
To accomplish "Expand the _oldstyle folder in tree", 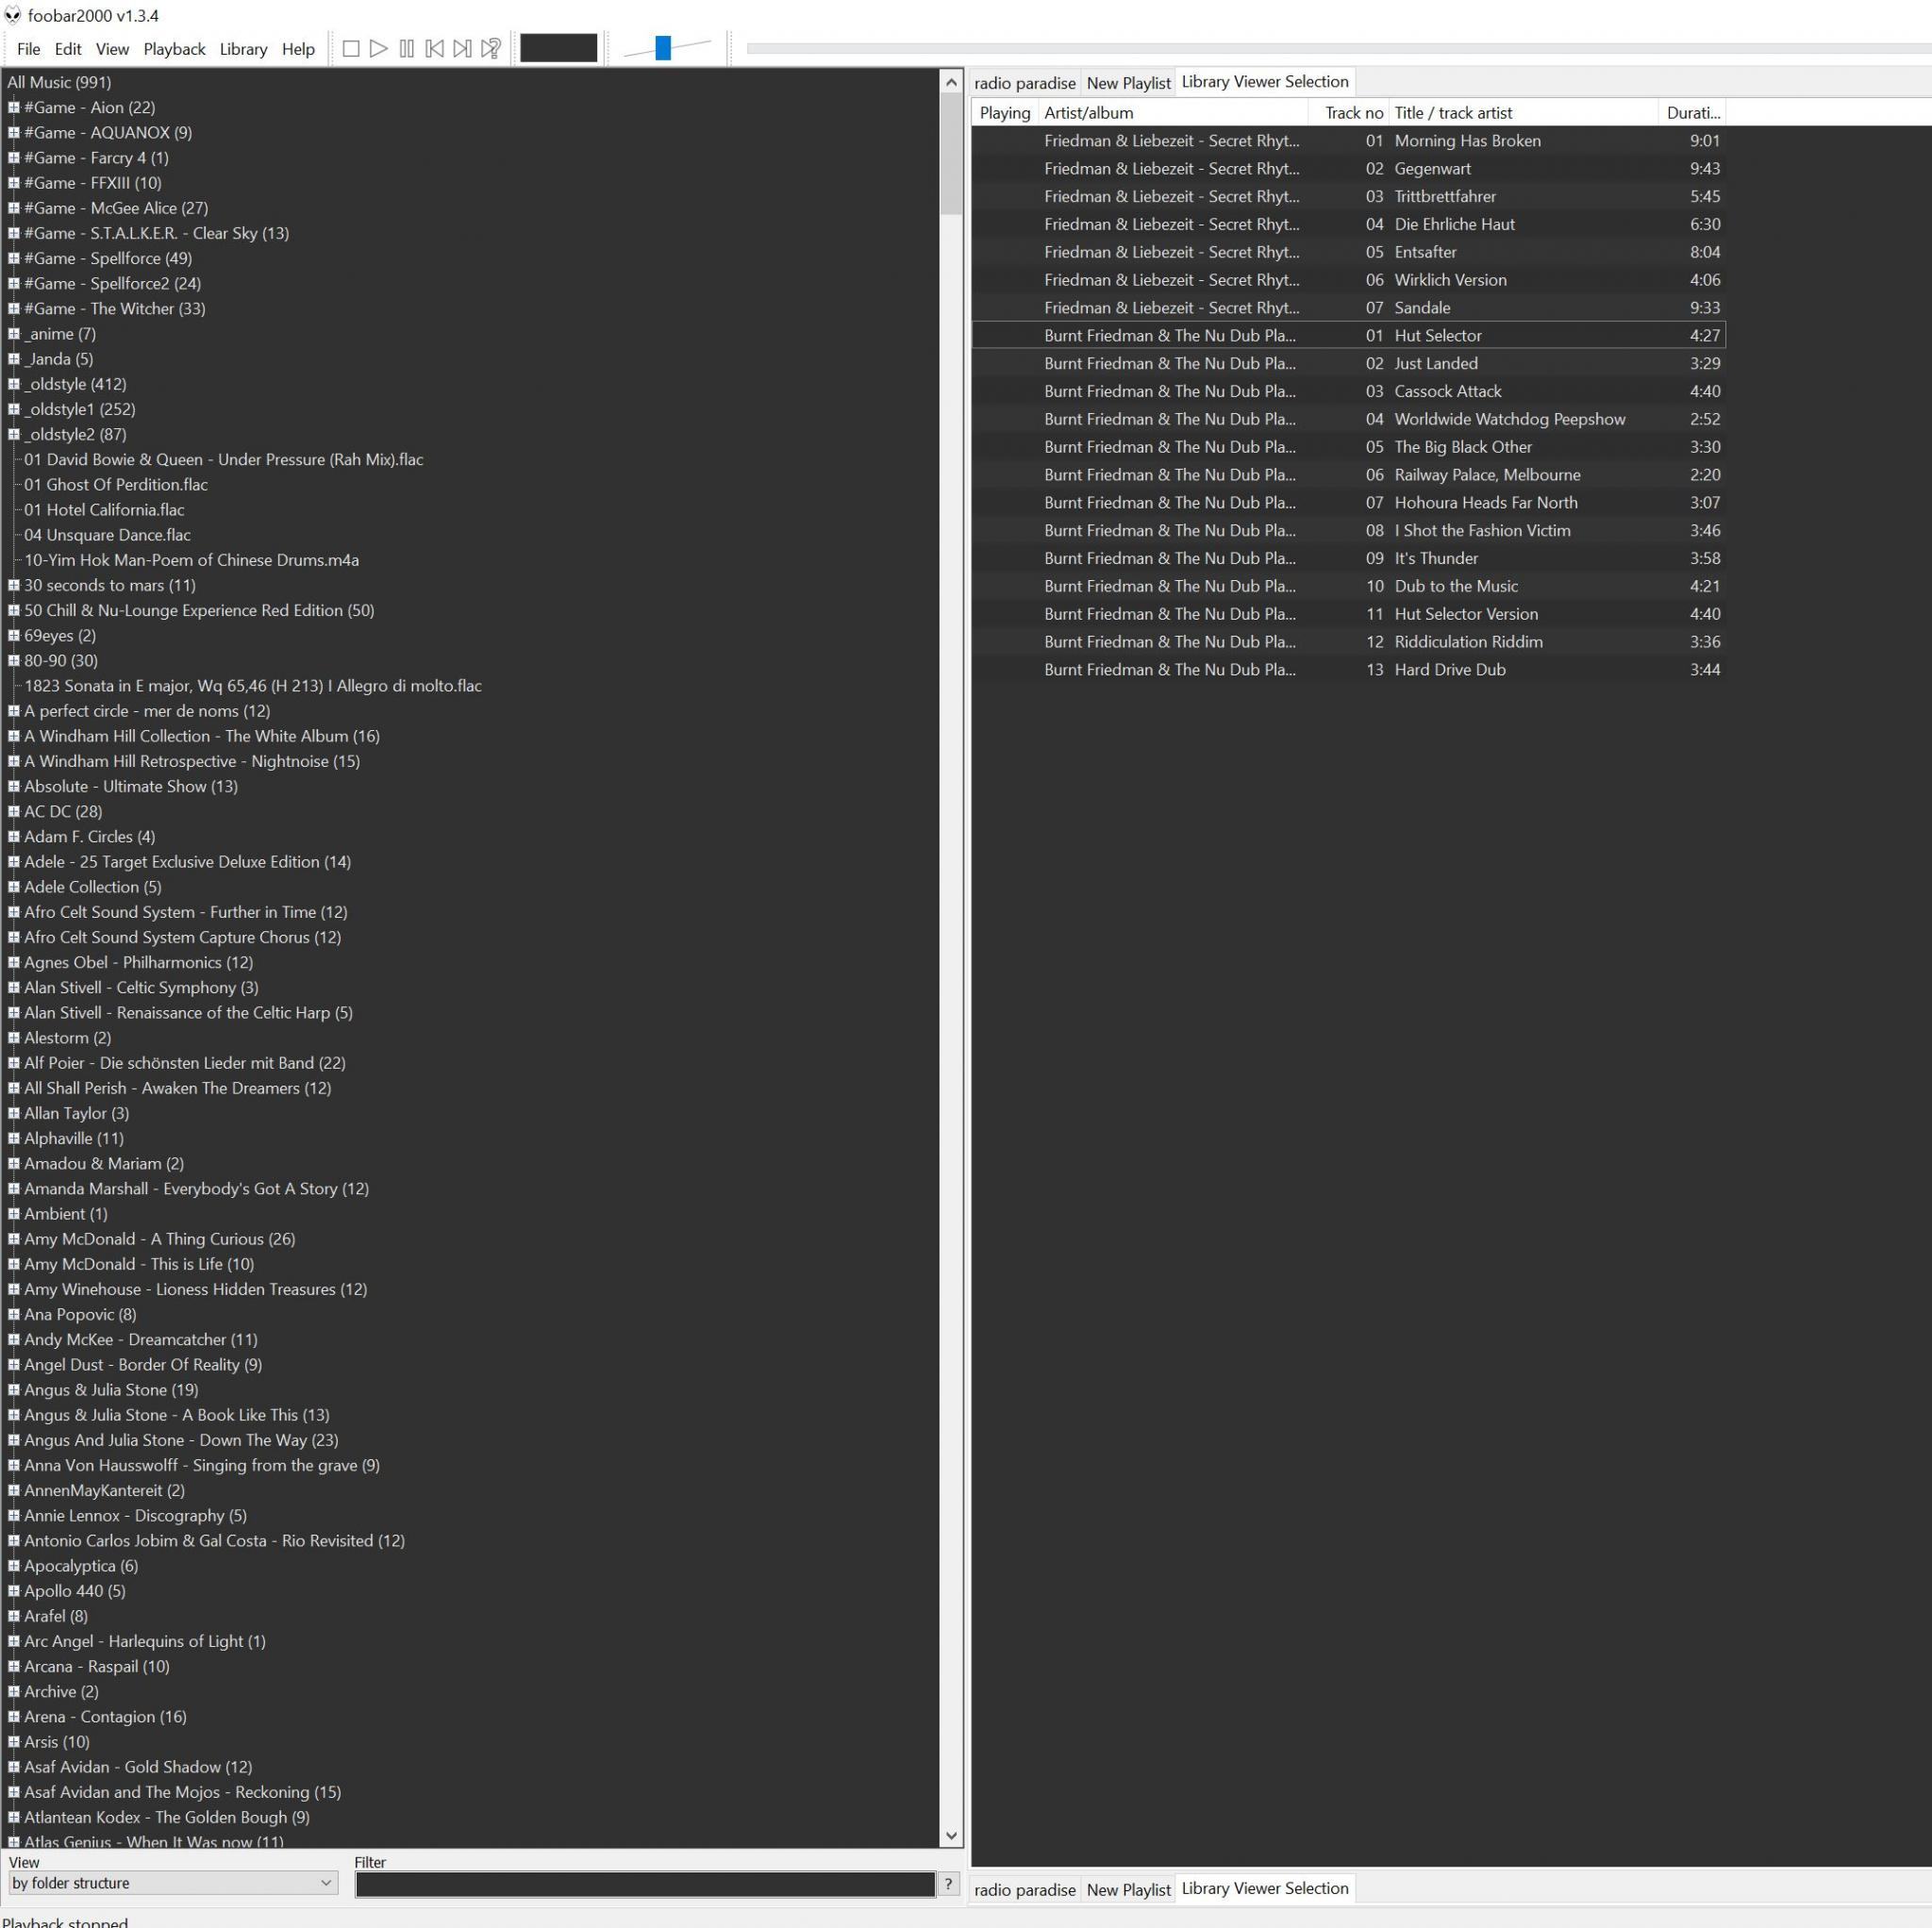I will tap(14, 384).
